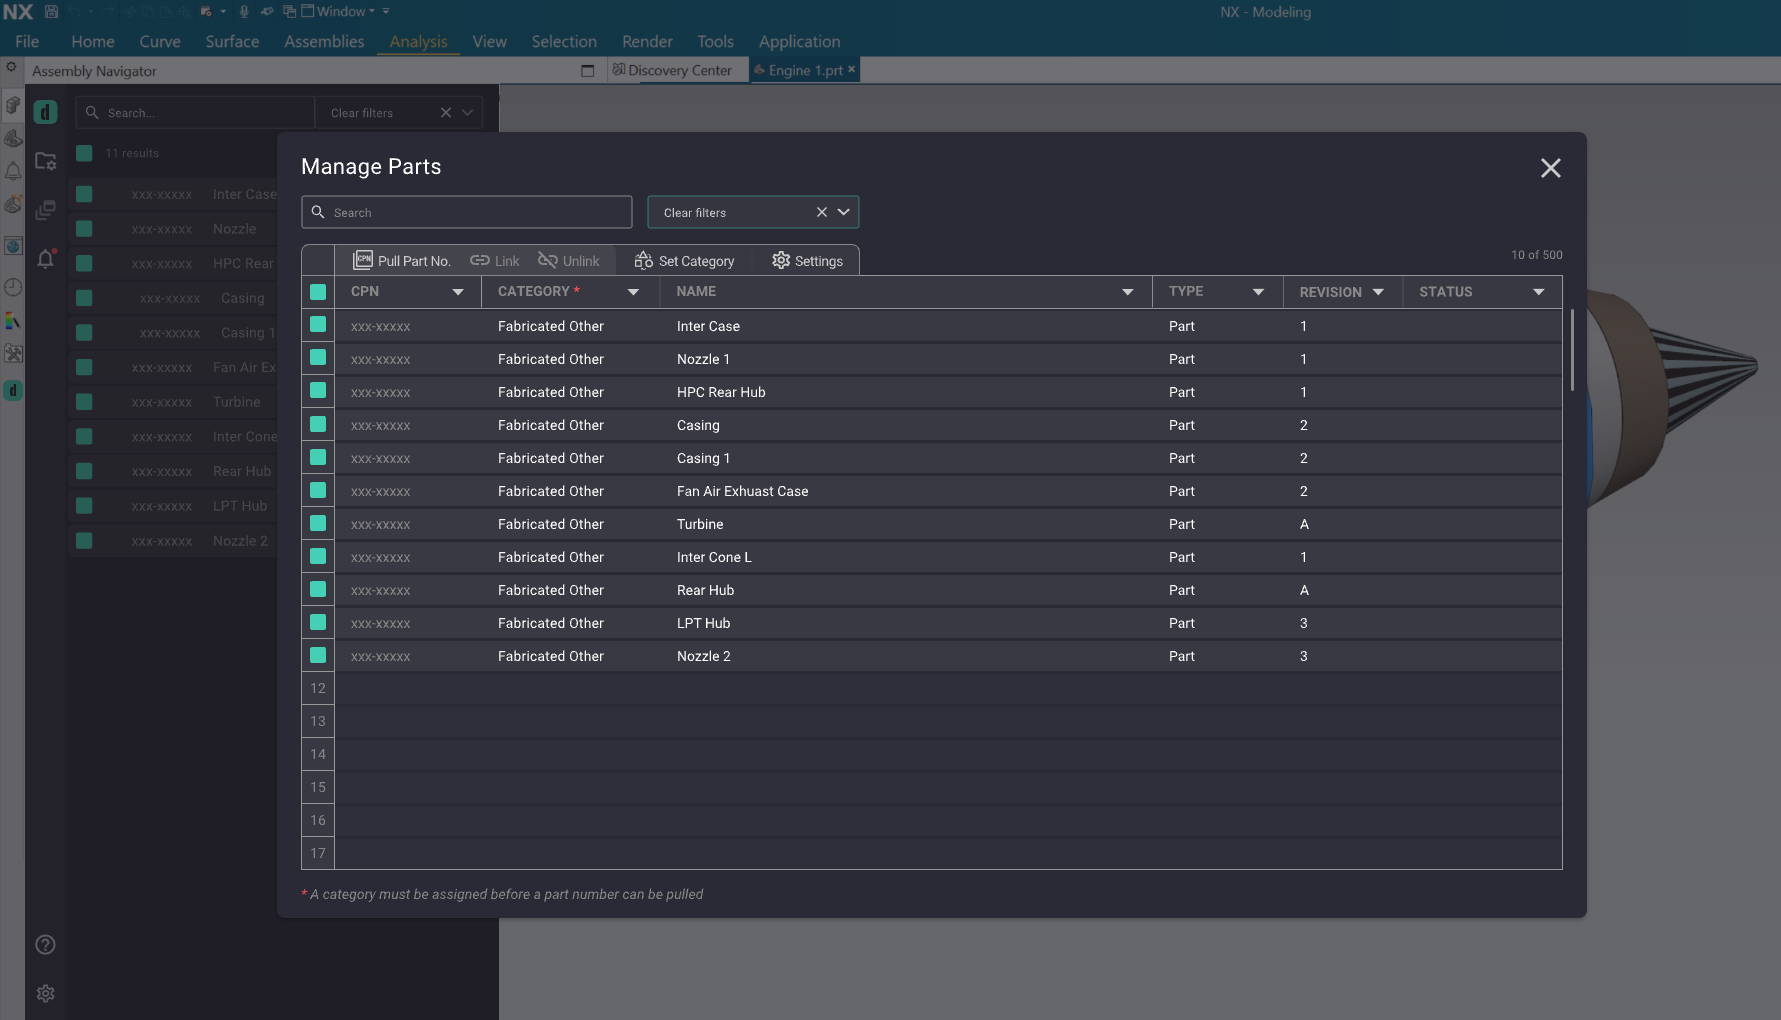Expand the Clear filters dropdown chevron in dialog
Viewport: 1781px width, 1020px height.
point(844,212)
